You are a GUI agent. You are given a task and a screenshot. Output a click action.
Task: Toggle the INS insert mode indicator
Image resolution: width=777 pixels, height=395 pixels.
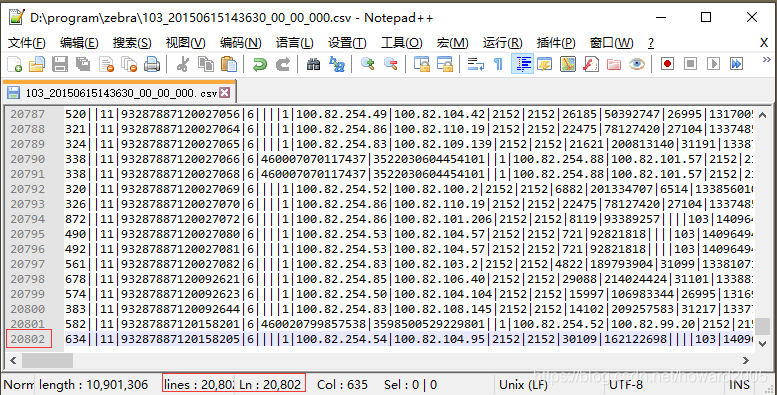point(739,385)
